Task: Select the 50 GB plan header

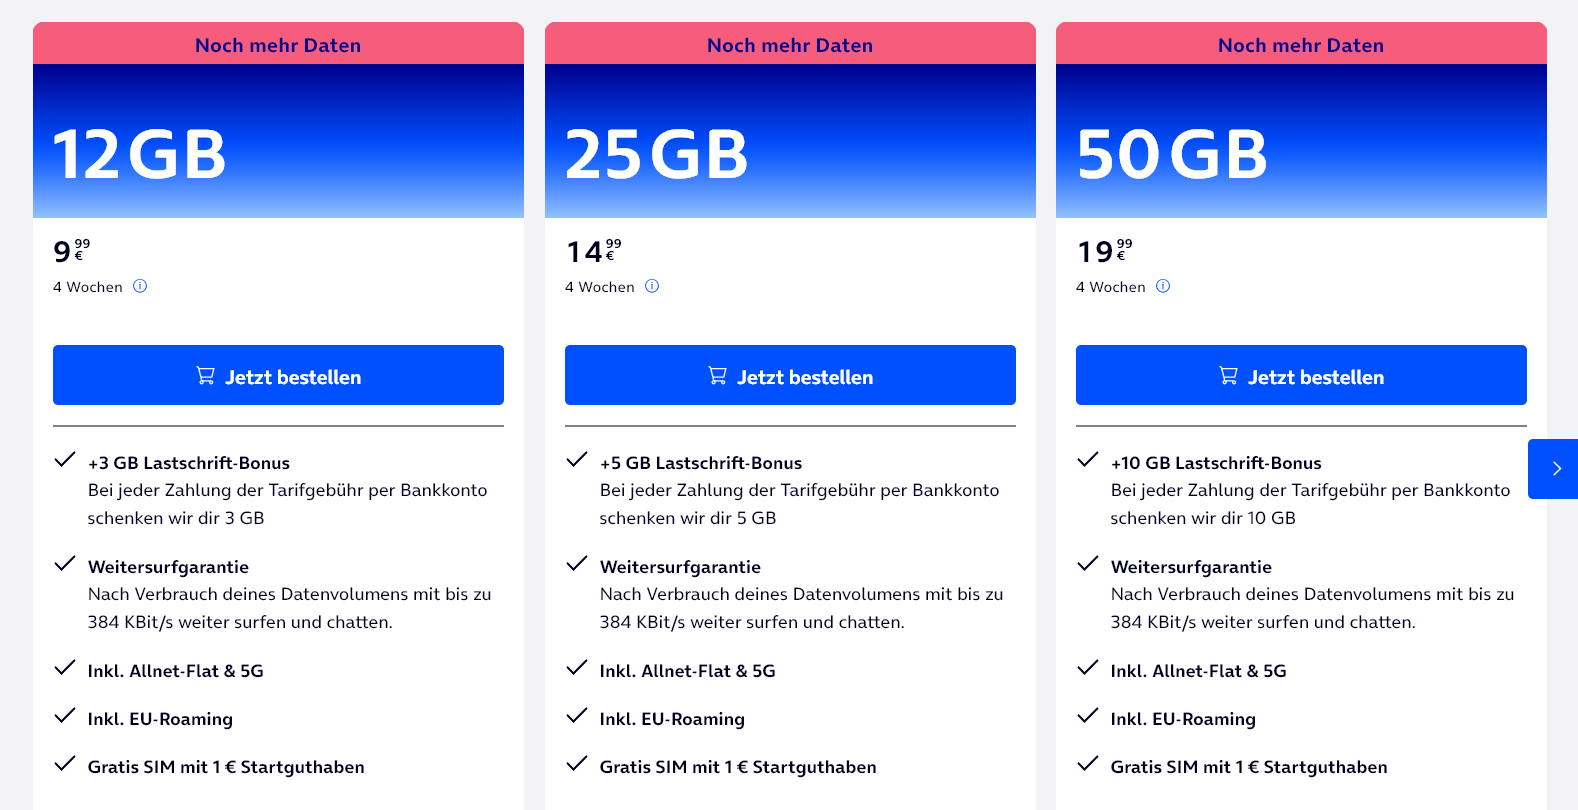Action: tap(1301, 141)
